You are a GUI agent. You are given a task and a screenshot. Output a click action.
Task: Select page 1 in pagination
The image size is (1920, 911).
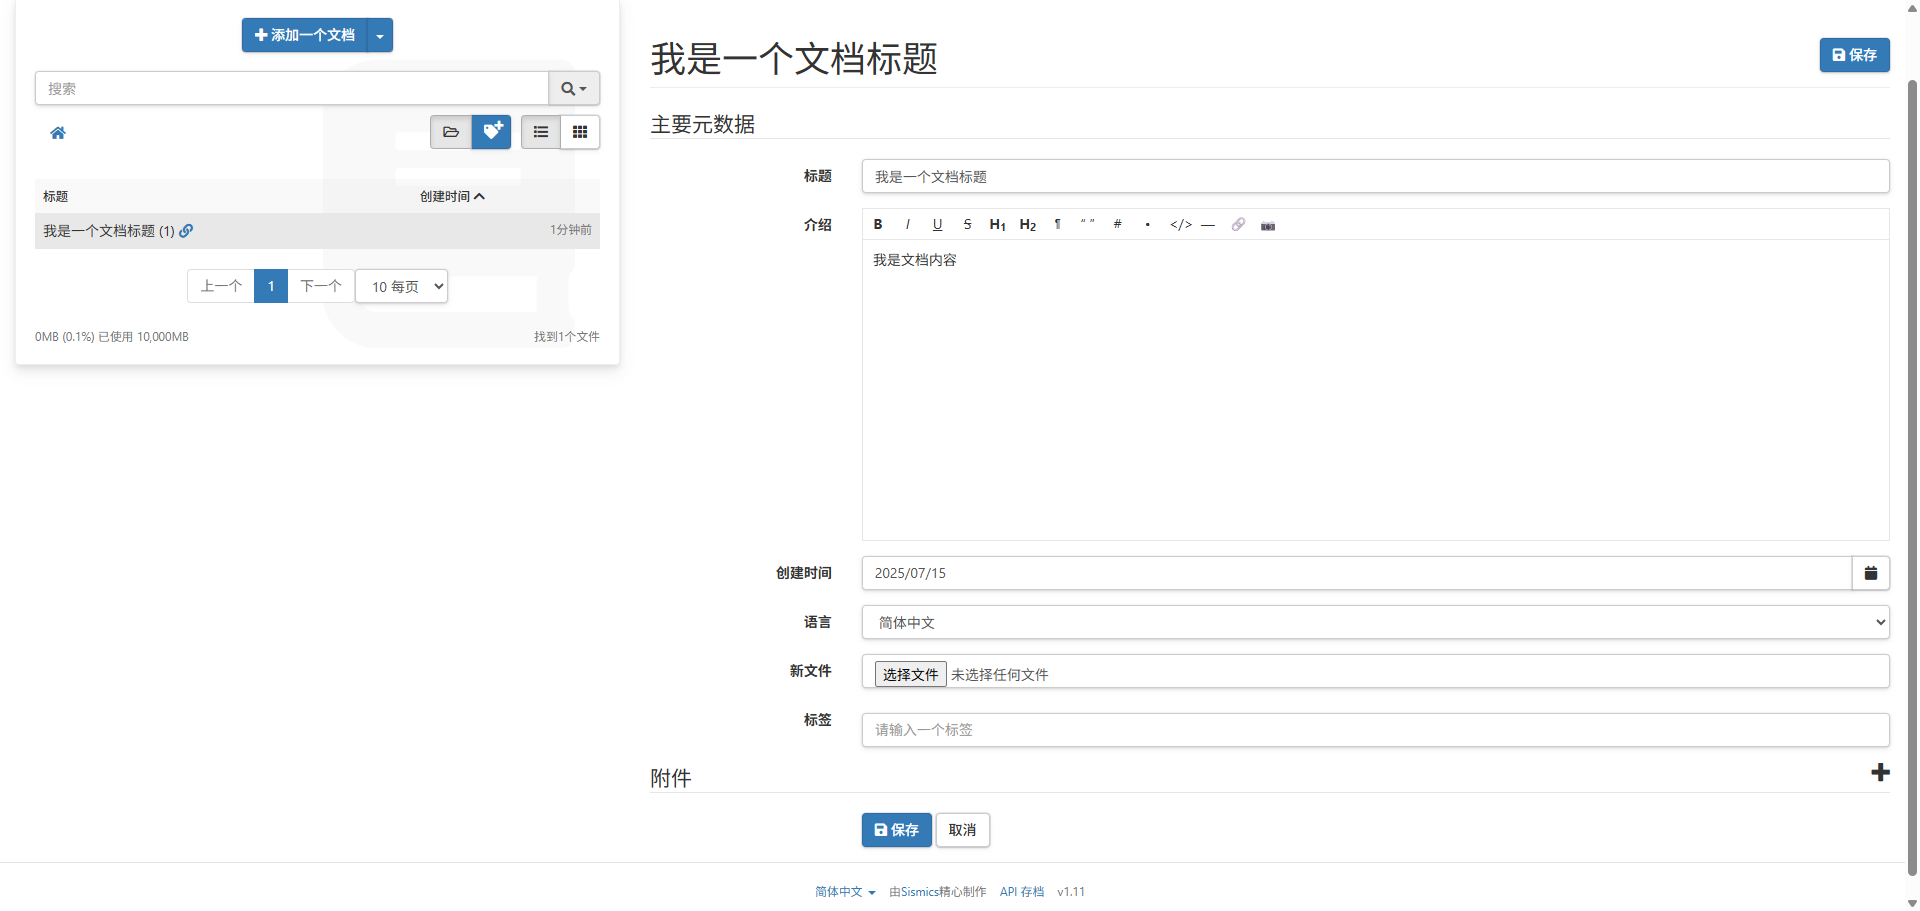click(x=271, y=286)
